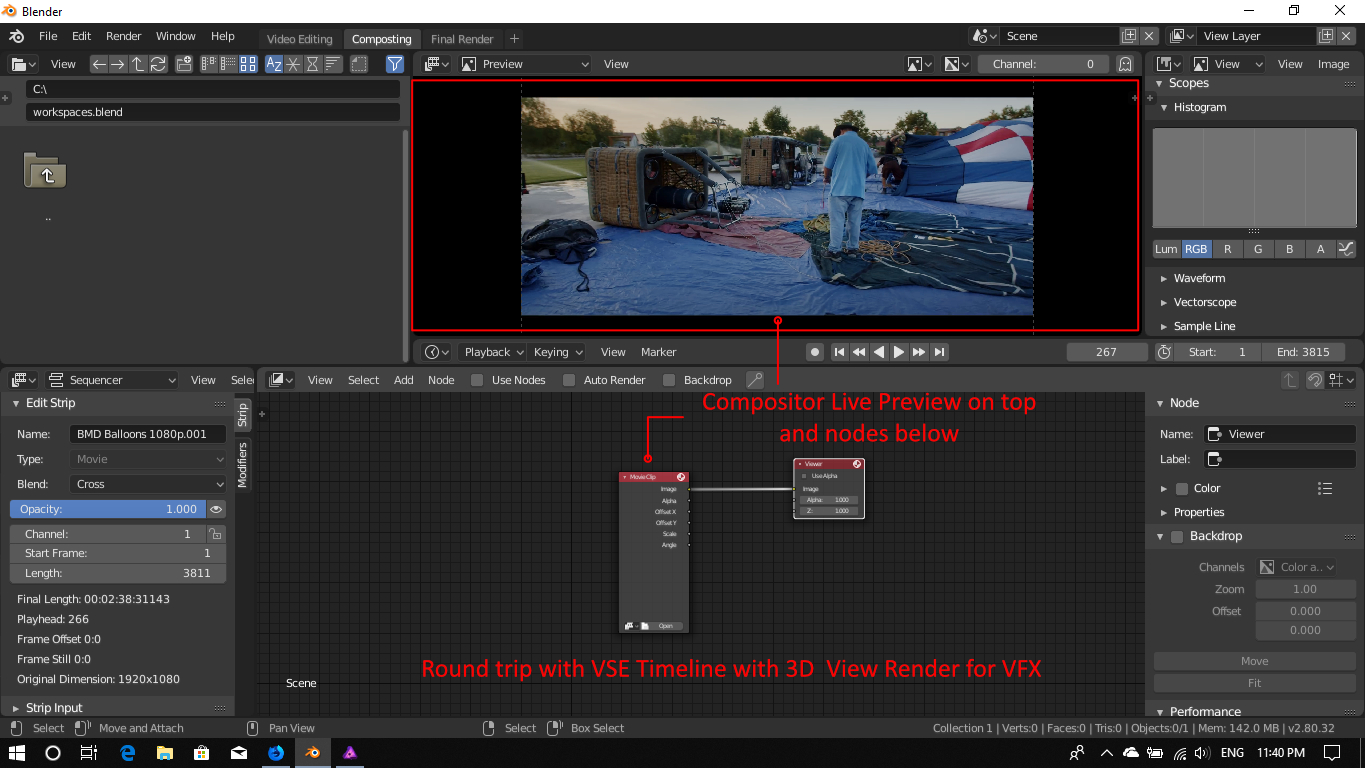Select the alphabetical sort icon

[x=274, y=64]
